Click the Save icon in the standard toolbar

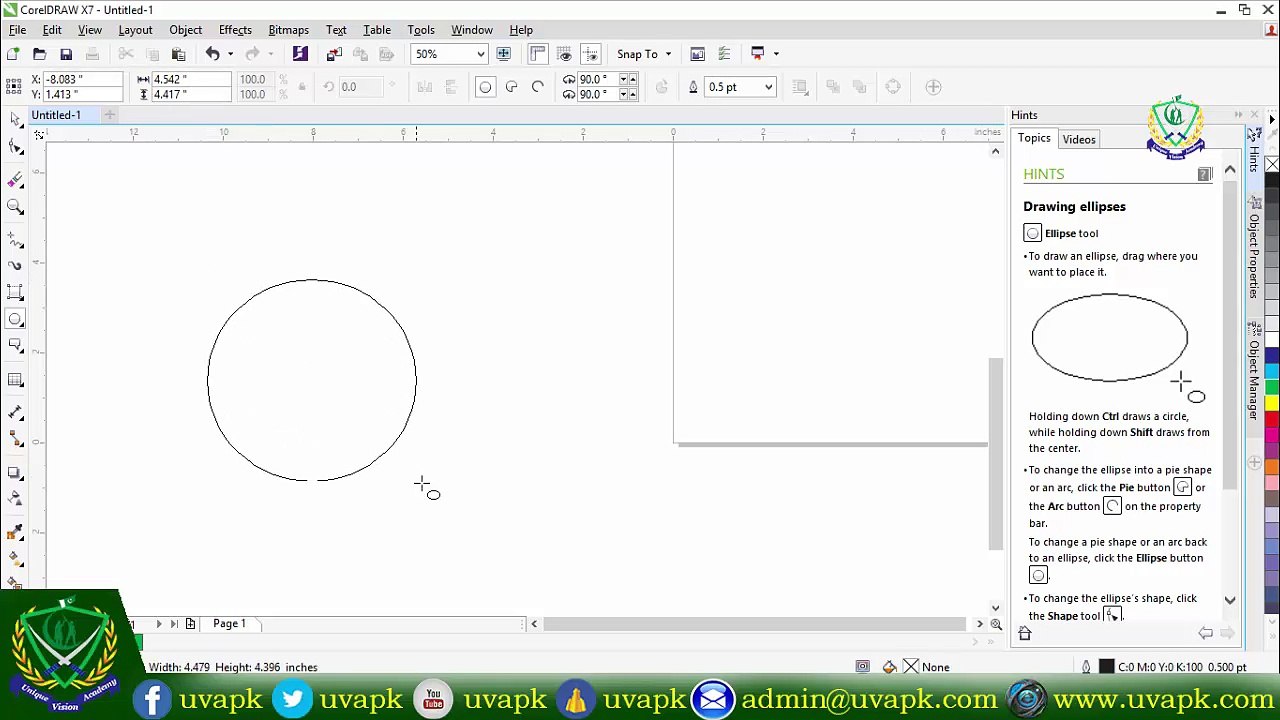pos(66,54)
